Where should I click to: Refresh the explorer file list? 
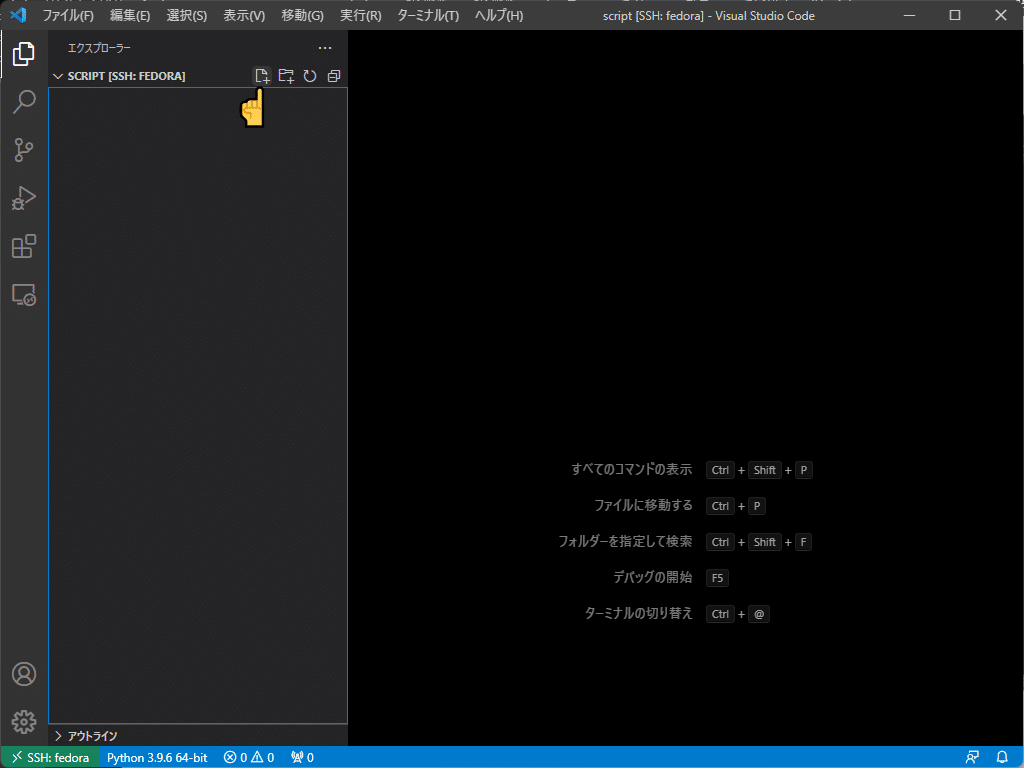[310, 76]
